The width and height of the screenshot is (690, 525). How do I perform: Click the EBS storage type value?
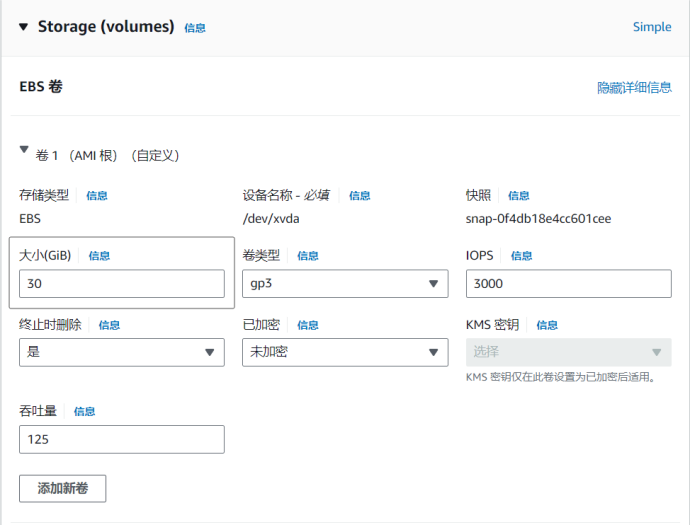click(x=30, y=219)
